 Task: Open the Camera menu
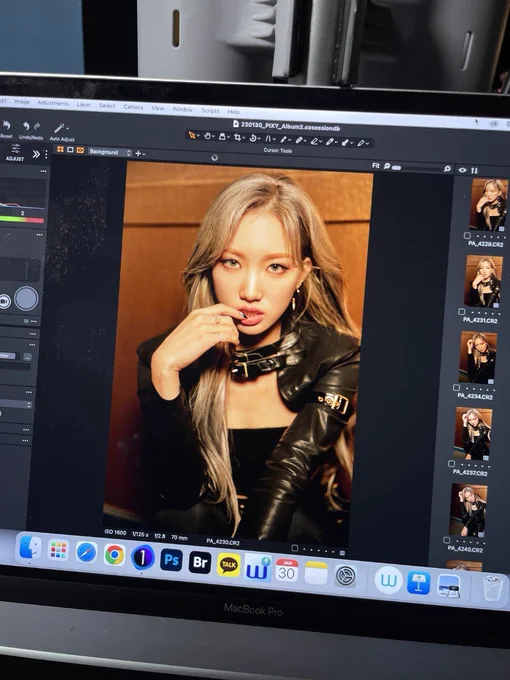click(x=133, y=107)
